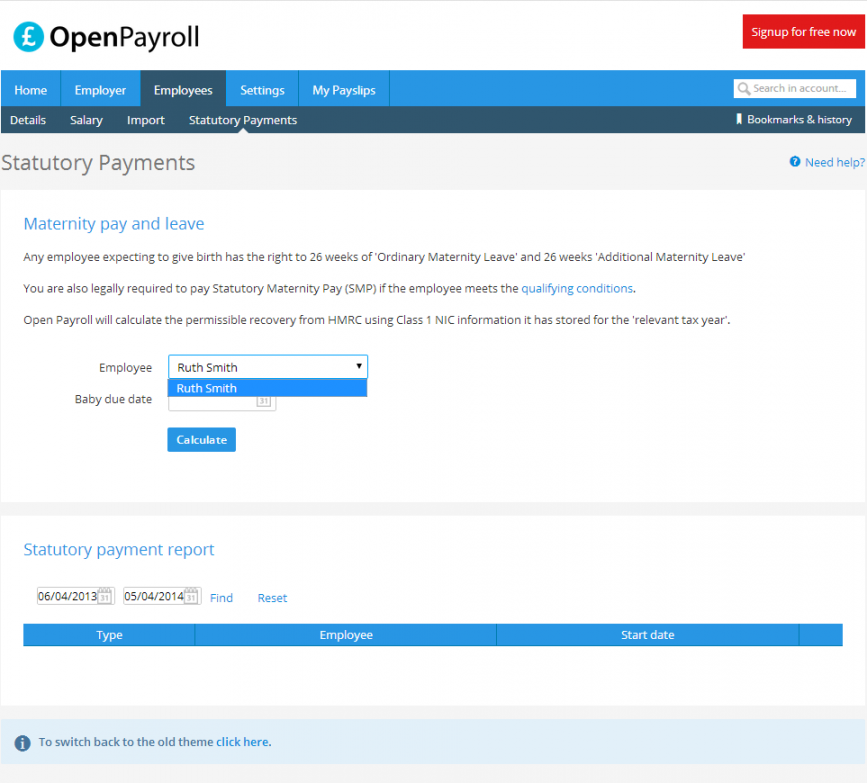Click the Signup for free now button

point(803,32)
